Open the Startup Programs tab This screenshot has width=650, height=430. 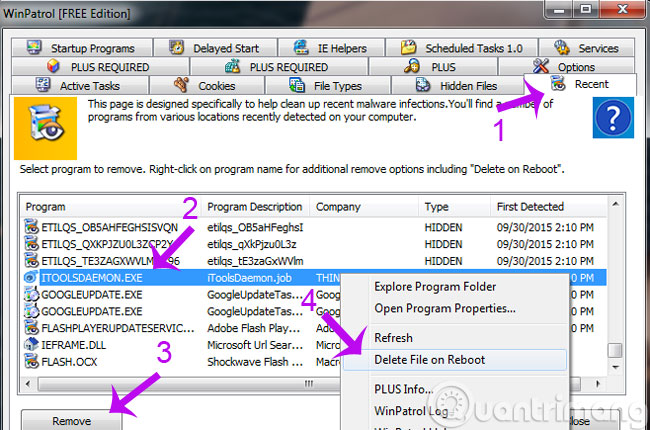(82, 48)
